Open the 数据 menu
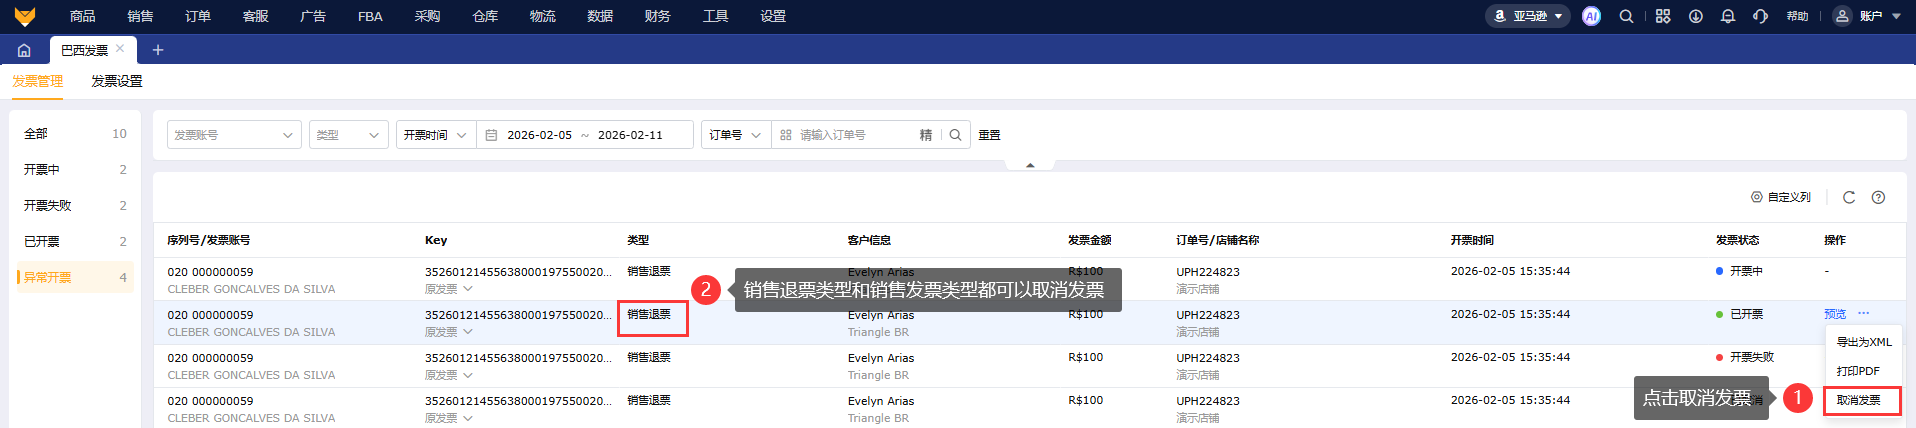Viewport: 1916px width, 428px height. (600, 16)
